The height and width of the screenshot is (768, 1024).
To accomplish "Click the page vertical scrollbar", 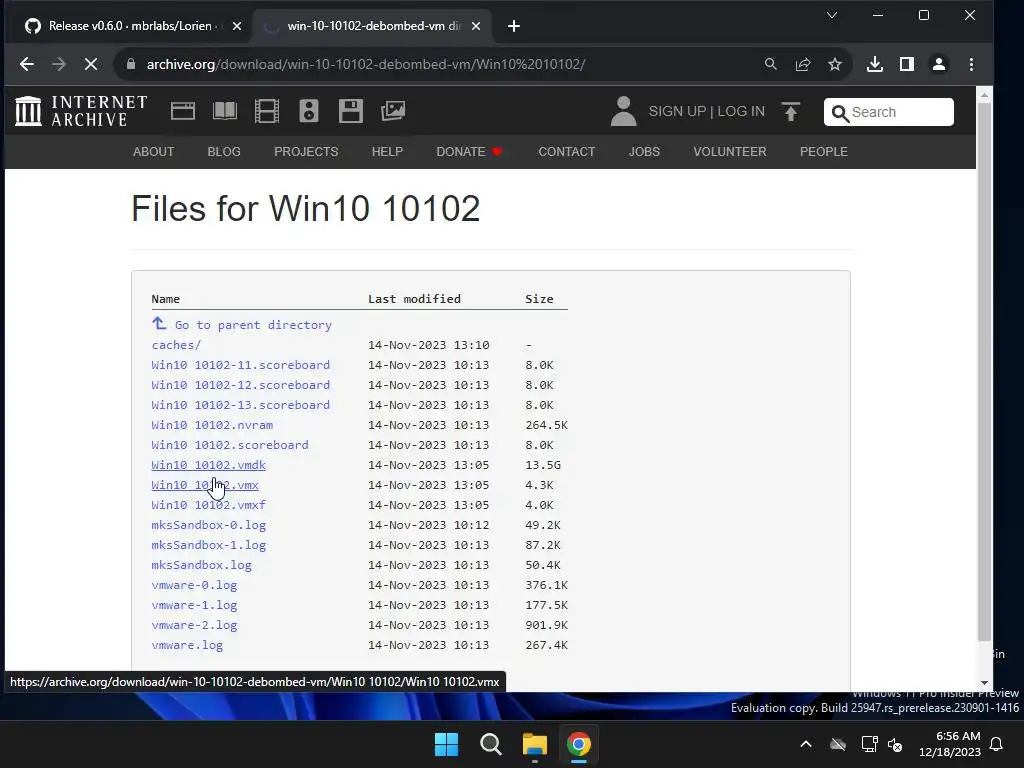I will point(984,372).
